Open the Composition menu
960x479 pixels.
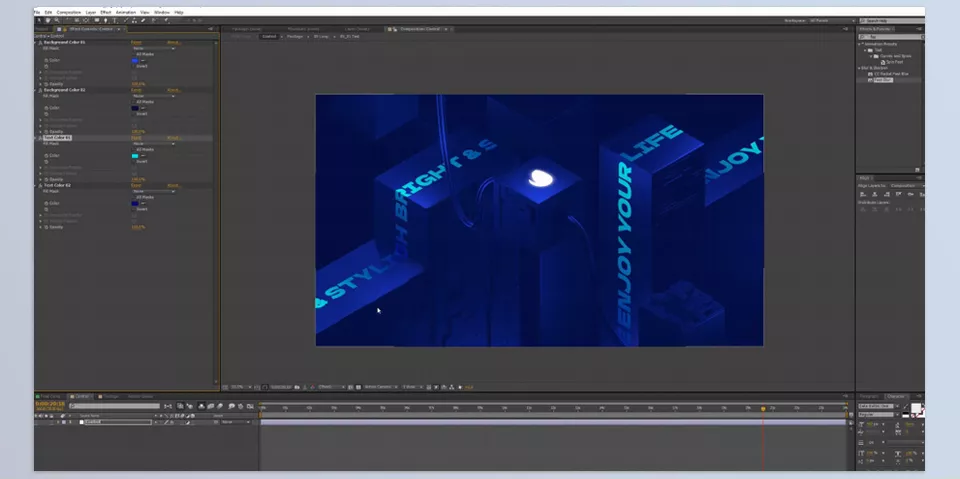tap(69, 12)
